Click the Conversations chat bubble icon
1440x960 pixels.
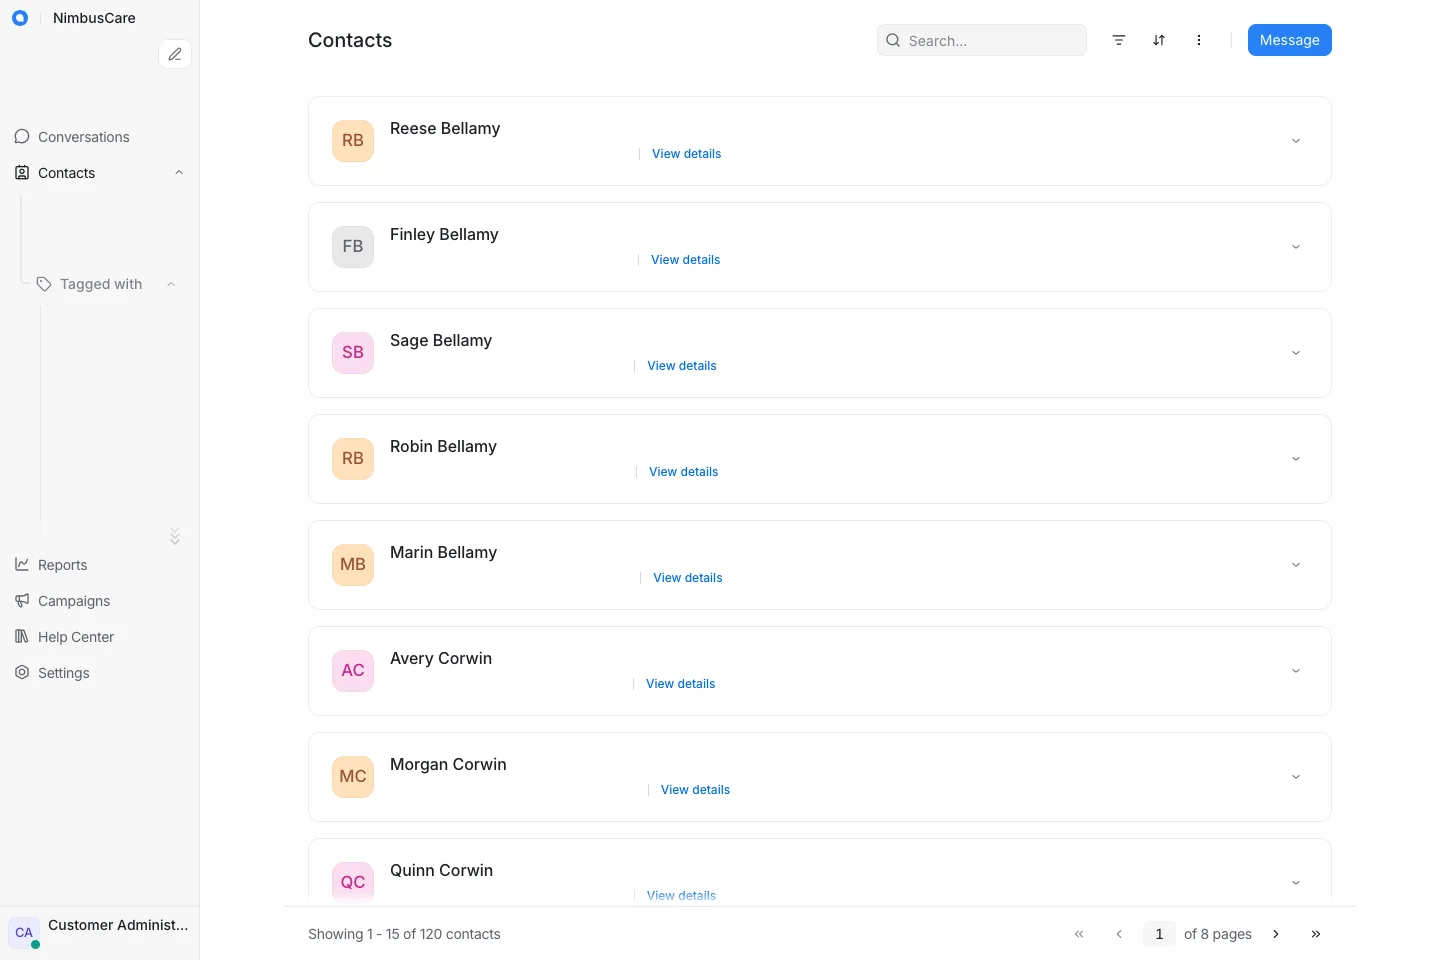click(x=22, y=137)
